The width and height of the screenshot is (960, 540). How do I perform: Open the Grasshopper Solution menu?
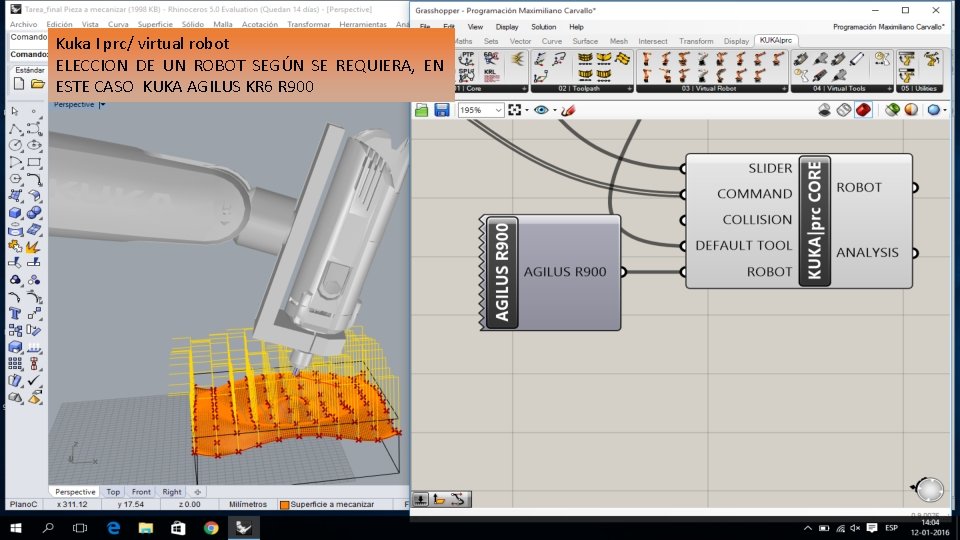point(543,27)
